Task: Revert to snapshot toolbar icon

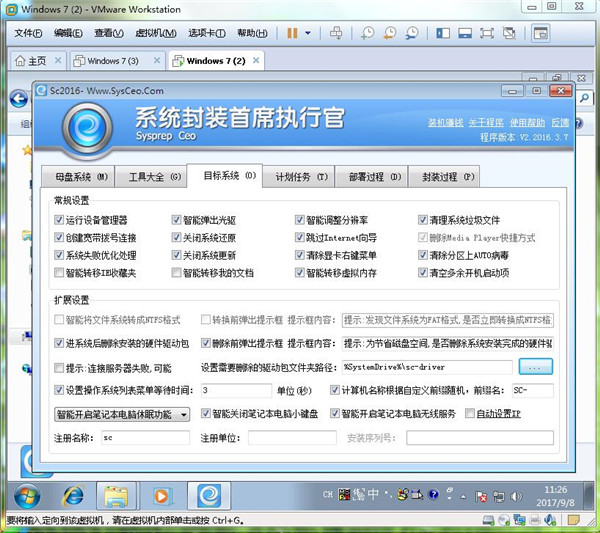Action: tap(390, 33)
